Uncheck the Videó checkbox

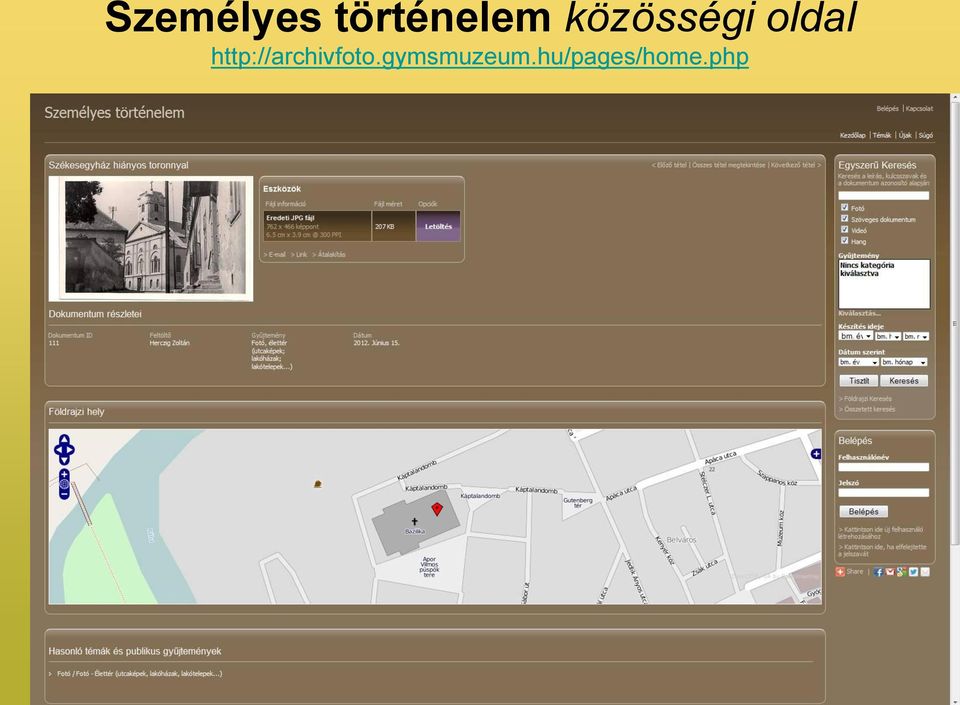click(844, 229)
